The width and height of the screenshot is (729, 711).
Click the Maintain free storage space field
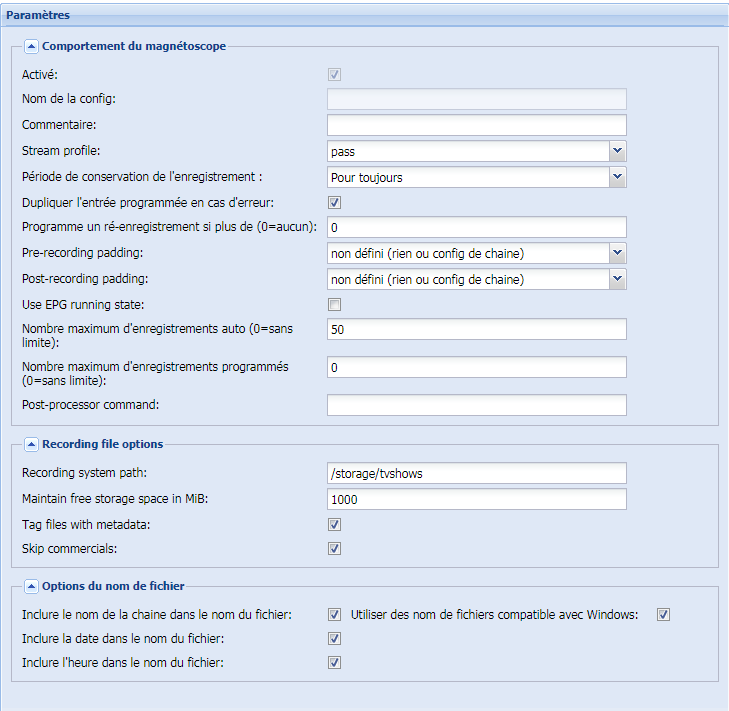point(477,499)
